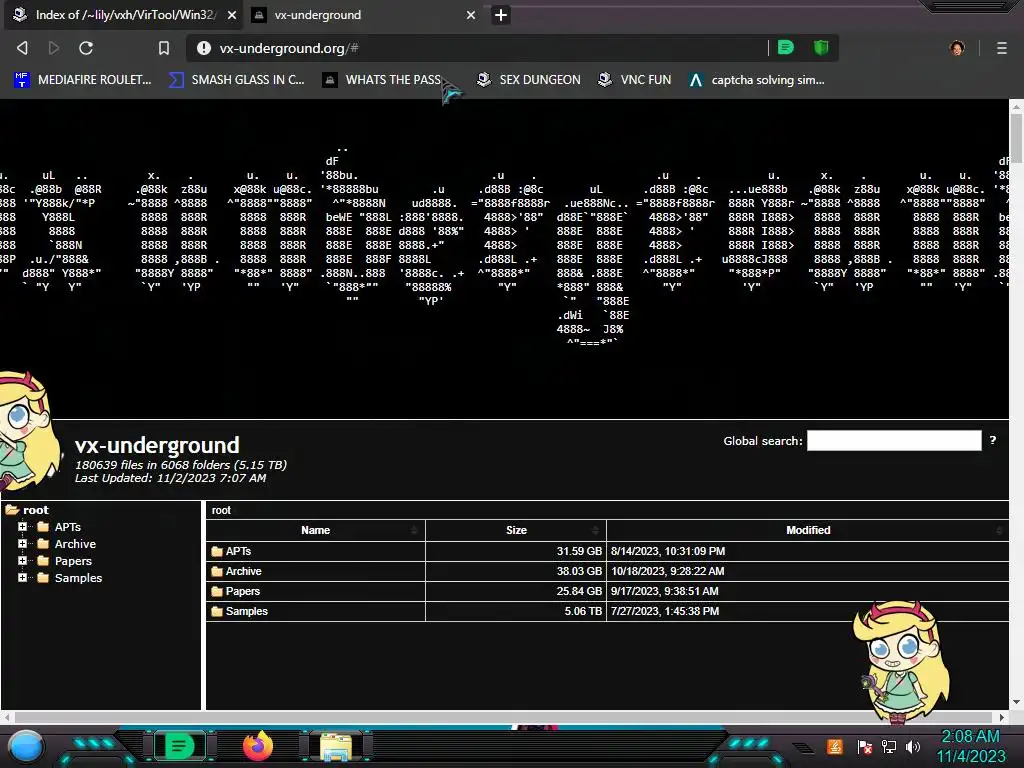This screenshot has width=1024, height=768.
Task: Open the volume speaker tray icon
Action: pos(913,746)
